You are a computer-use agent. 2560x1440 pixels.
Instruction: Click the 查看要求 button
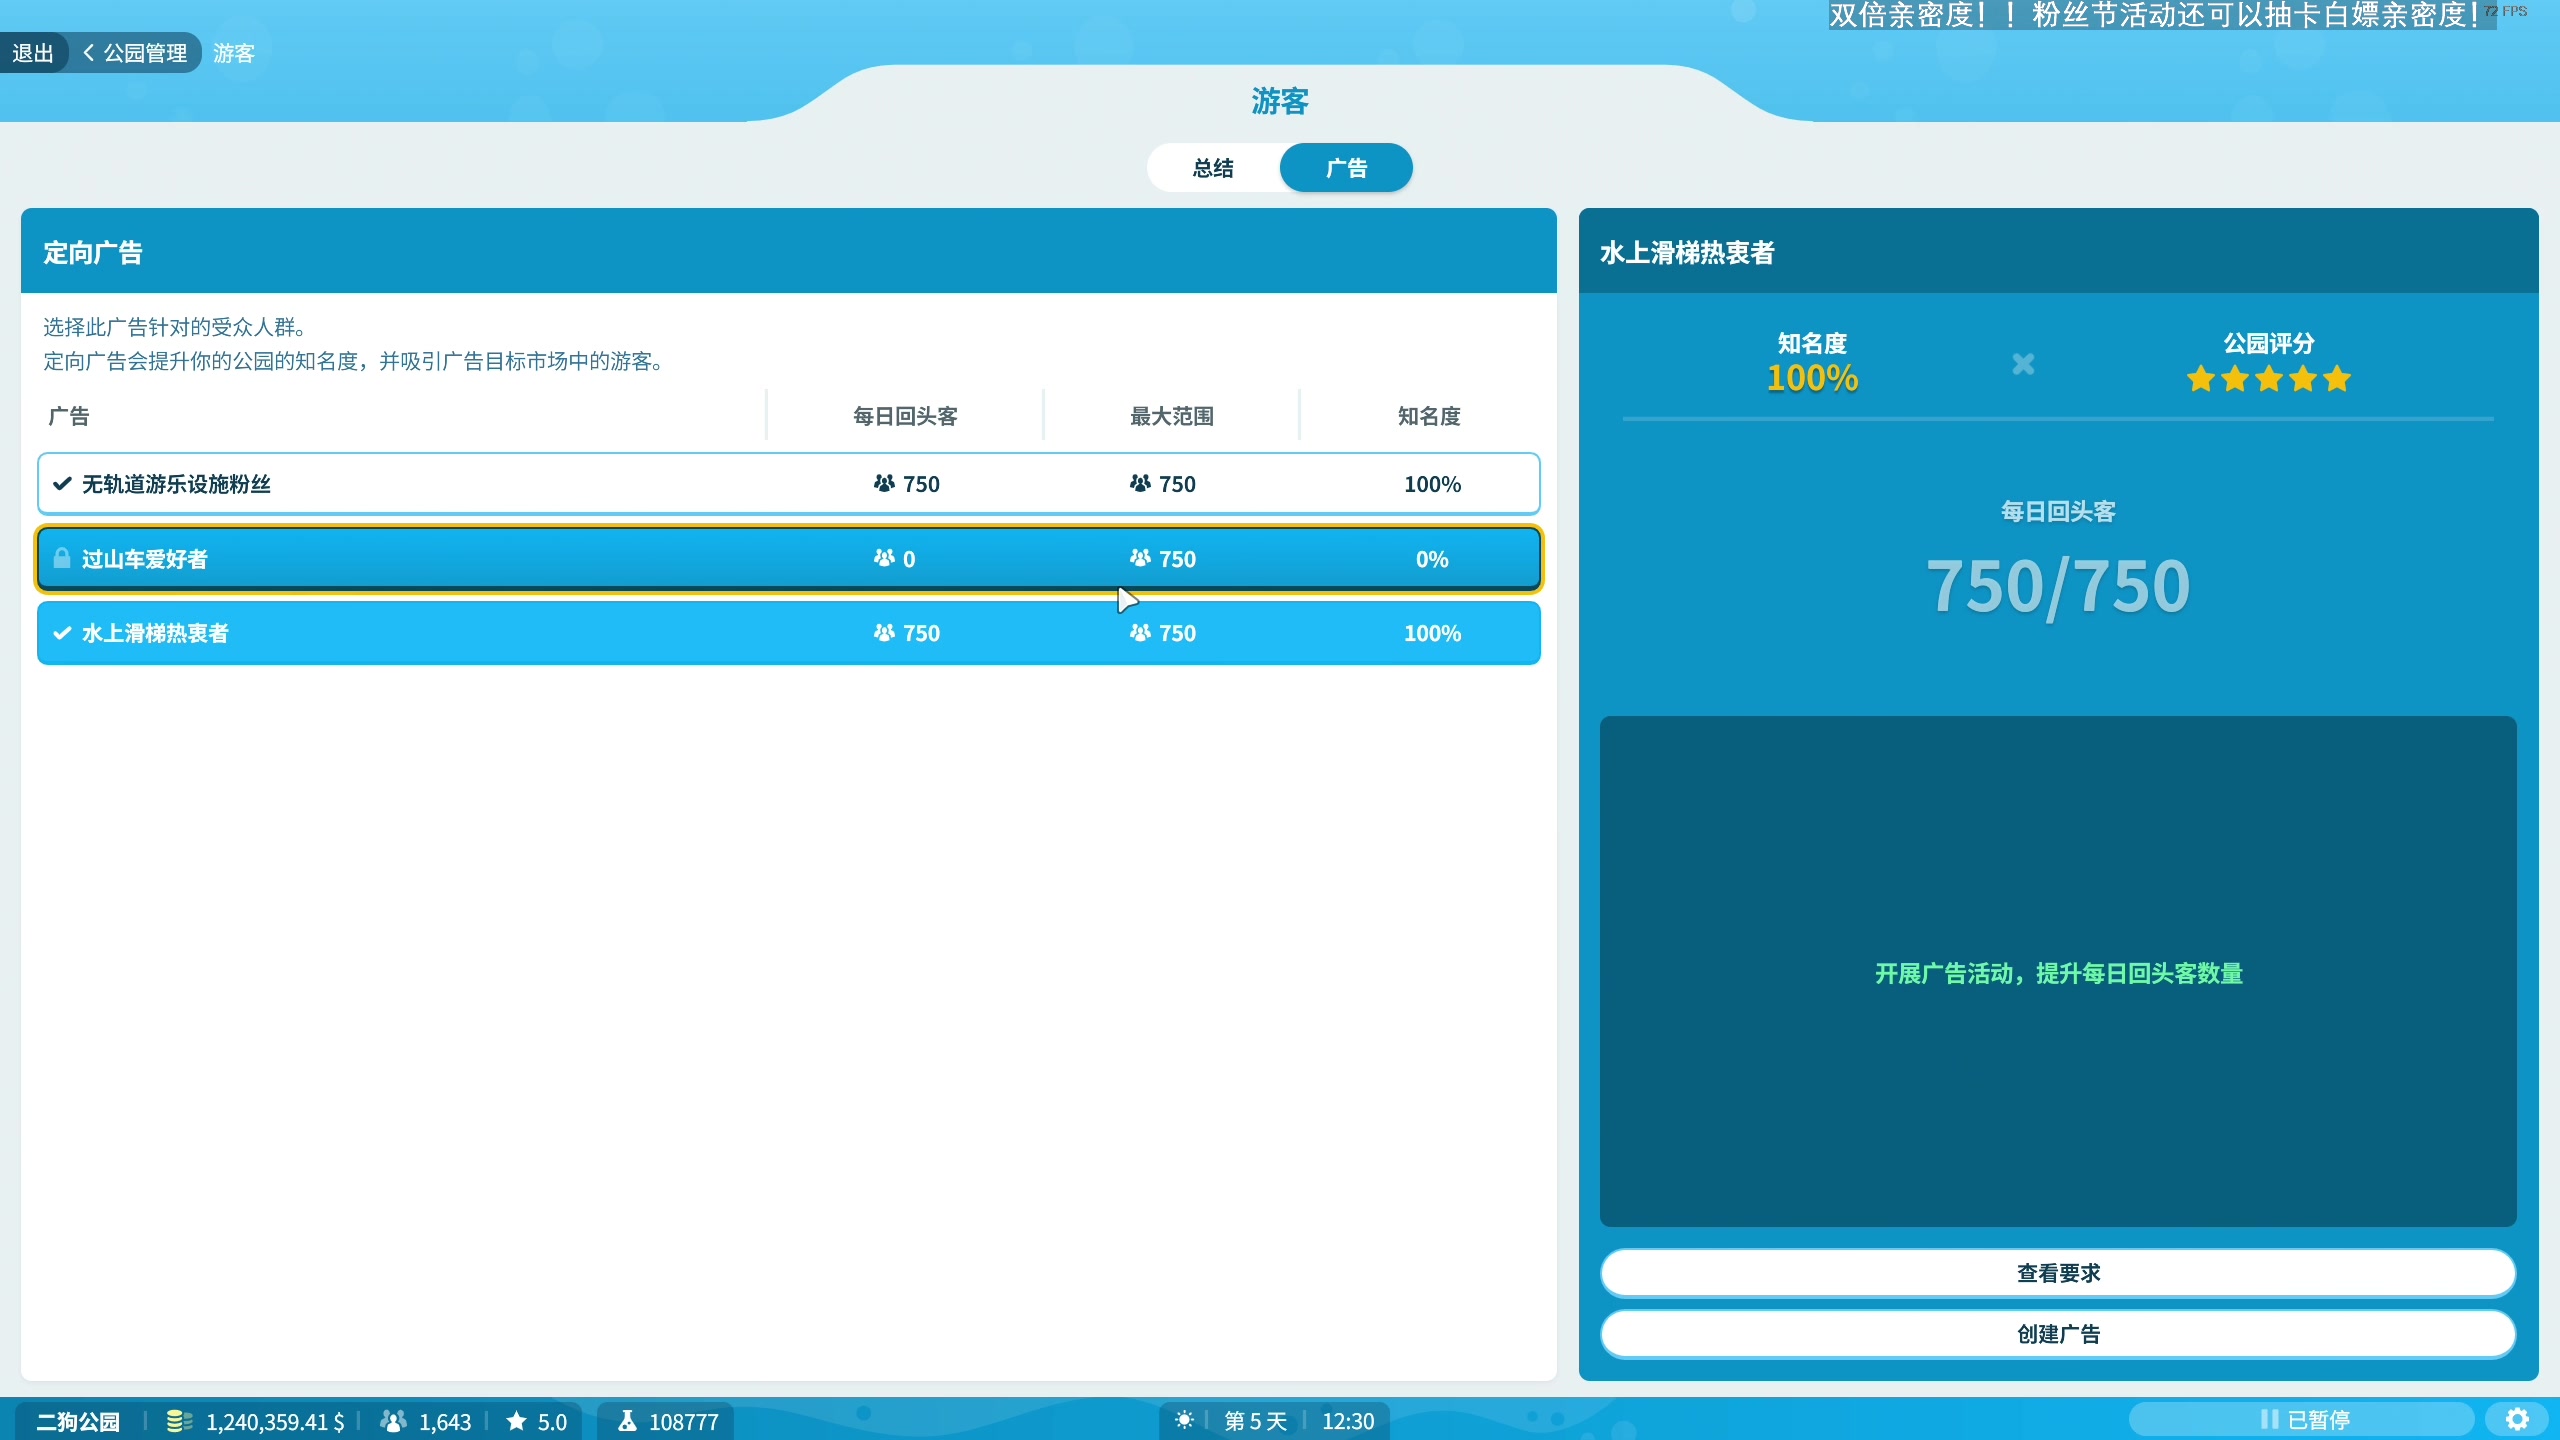click(x=2058, y=1273)
